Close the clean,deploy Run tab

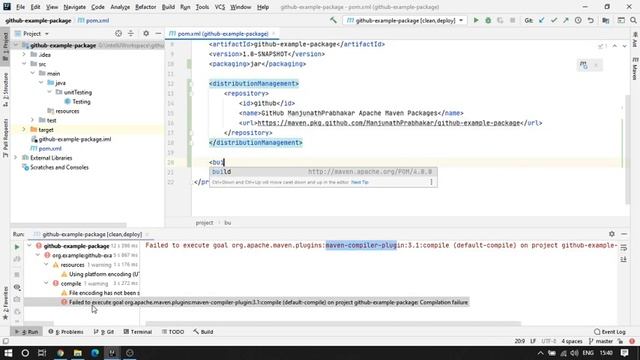pos(147,234)
